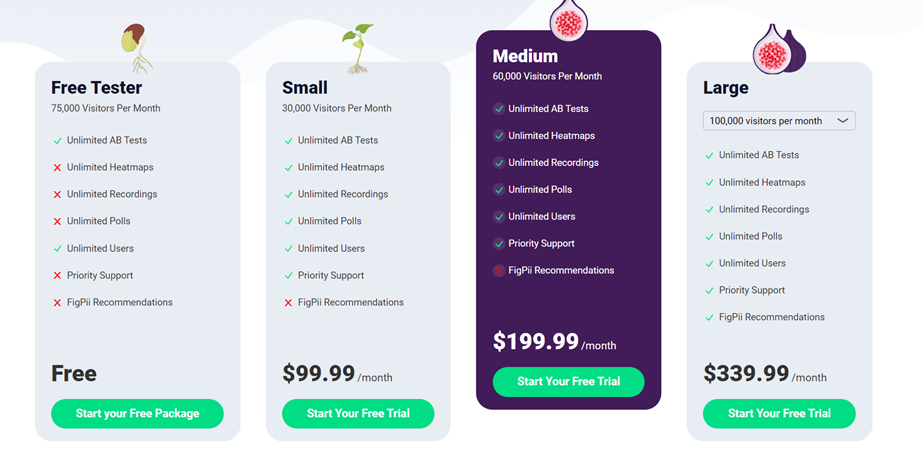Click Start your Free Package button
The width and height of the screenshot is (923, 452).
[137, 414]
